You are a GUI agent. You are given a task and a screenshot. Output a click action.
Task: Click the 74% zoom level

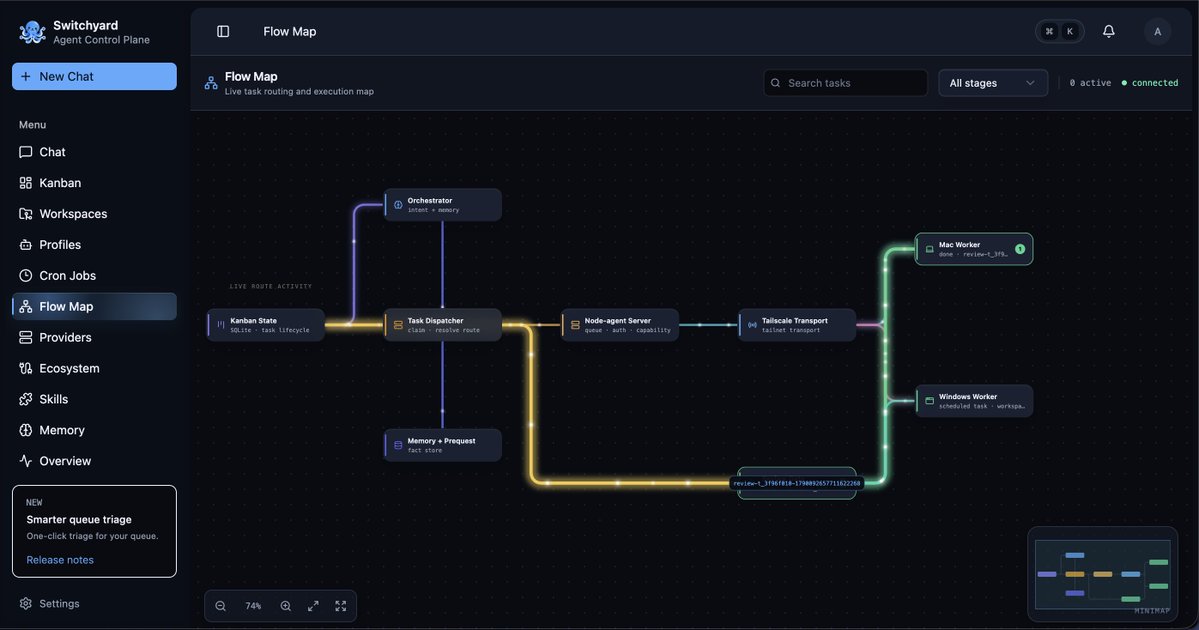click(253, 606)
